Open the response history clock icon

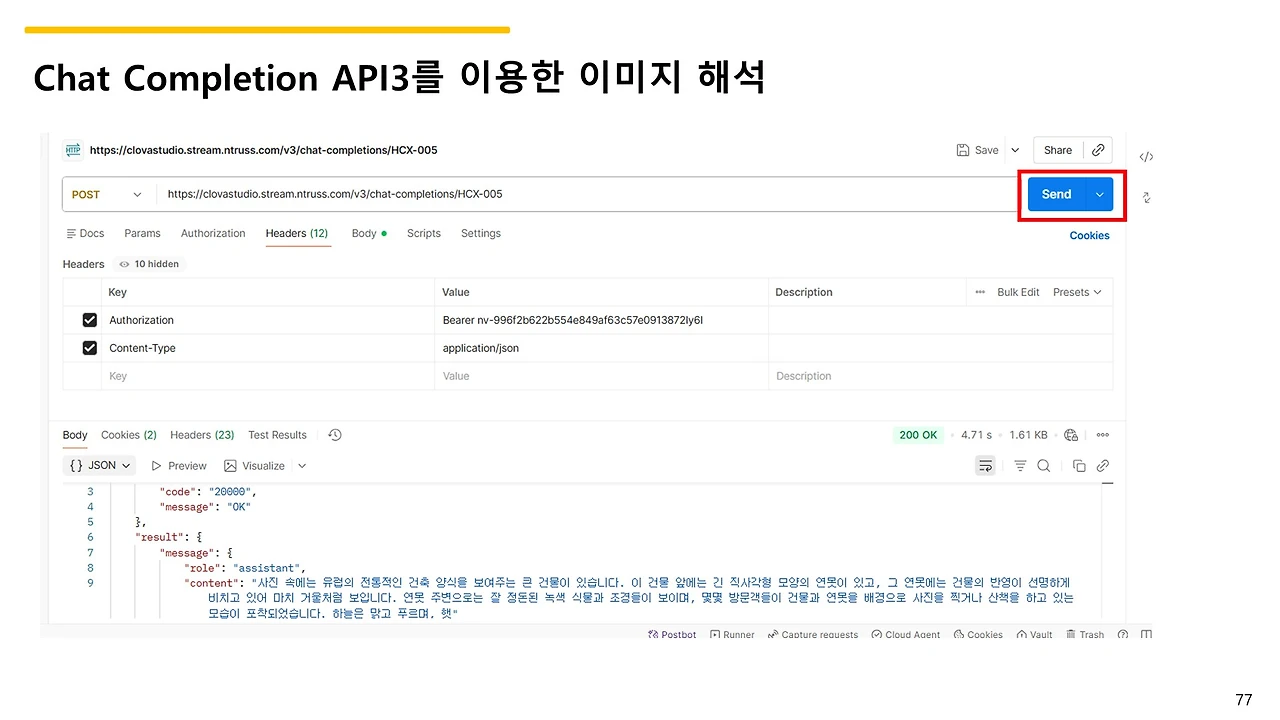point(335,435)
